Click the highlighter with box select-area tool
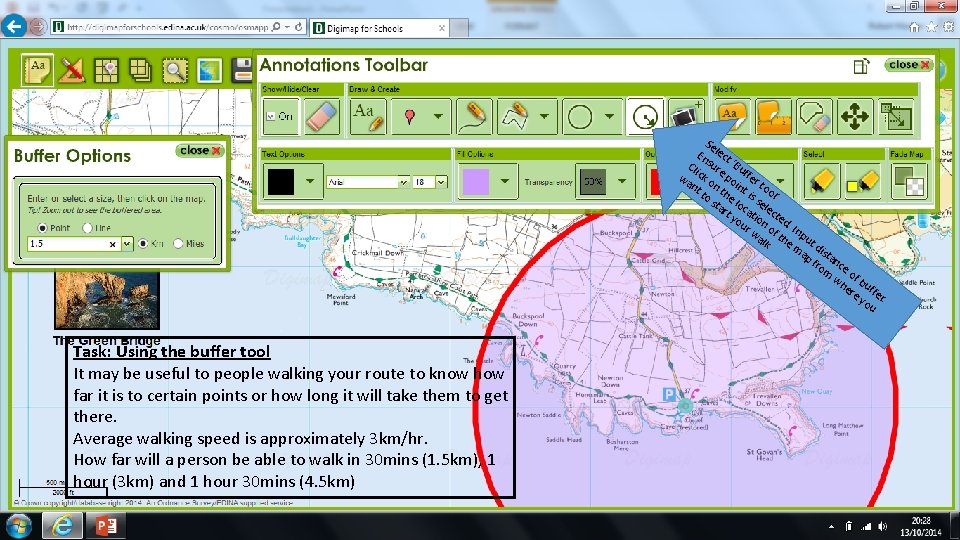The width and height of the screenshot is (960, 540). point(863,181)
